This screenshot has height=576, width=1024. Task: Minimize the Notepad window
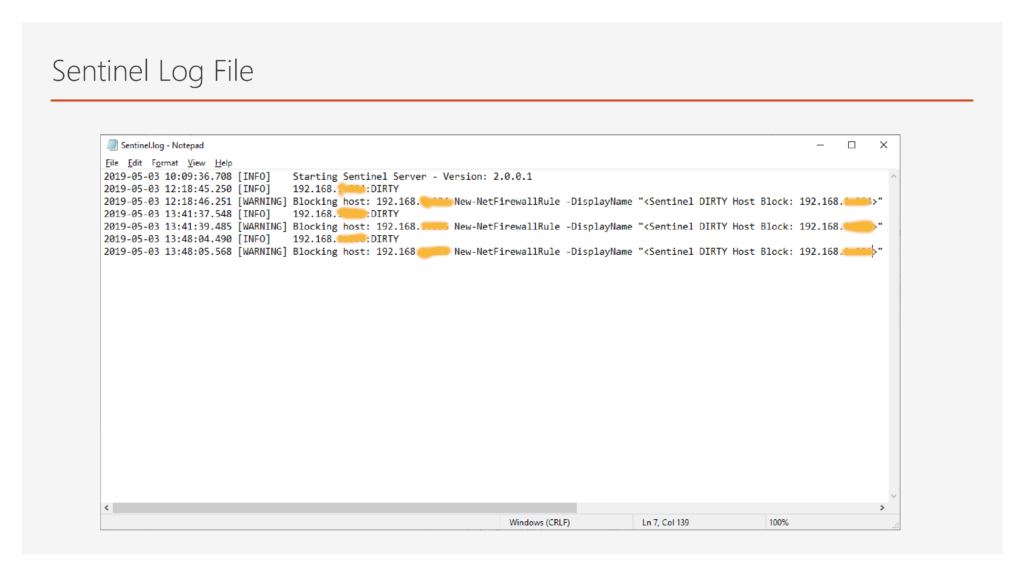(820, 145)
